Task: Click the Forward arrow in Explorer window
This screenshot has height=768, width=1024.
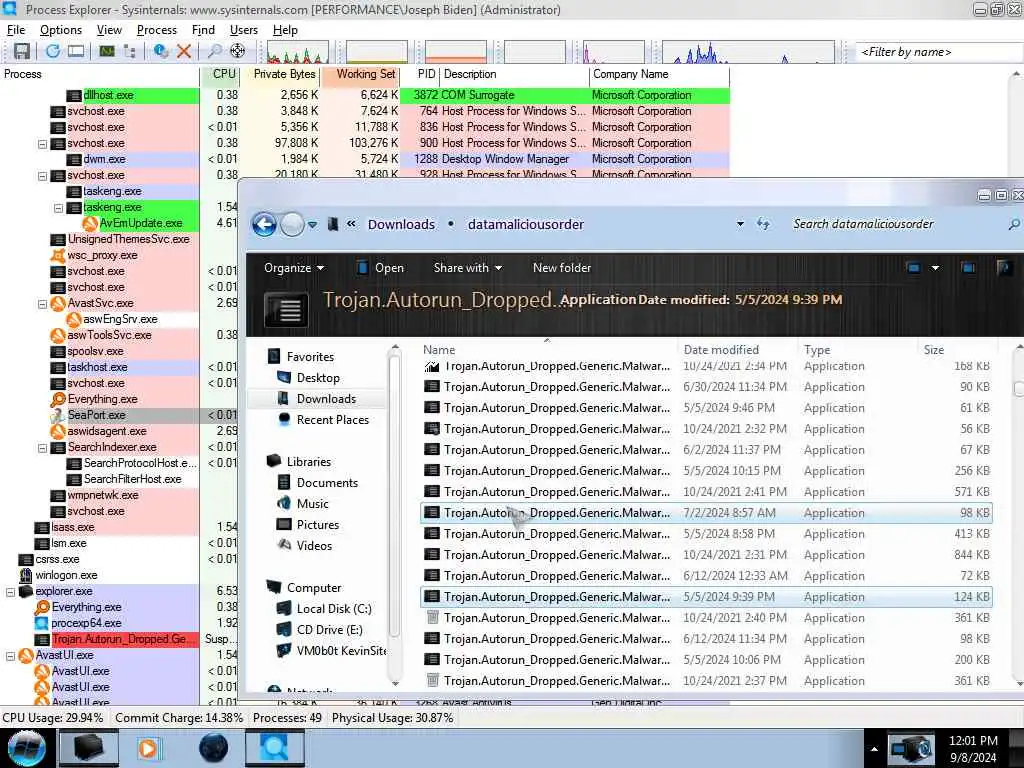Action: pos(292,225)
